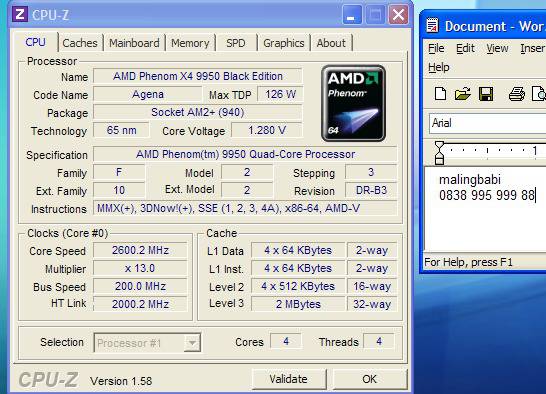The height and width of the screenshot is (394, 546).
Task: Click the Arial font box in WordPad
Action: (x=488, y=123)
